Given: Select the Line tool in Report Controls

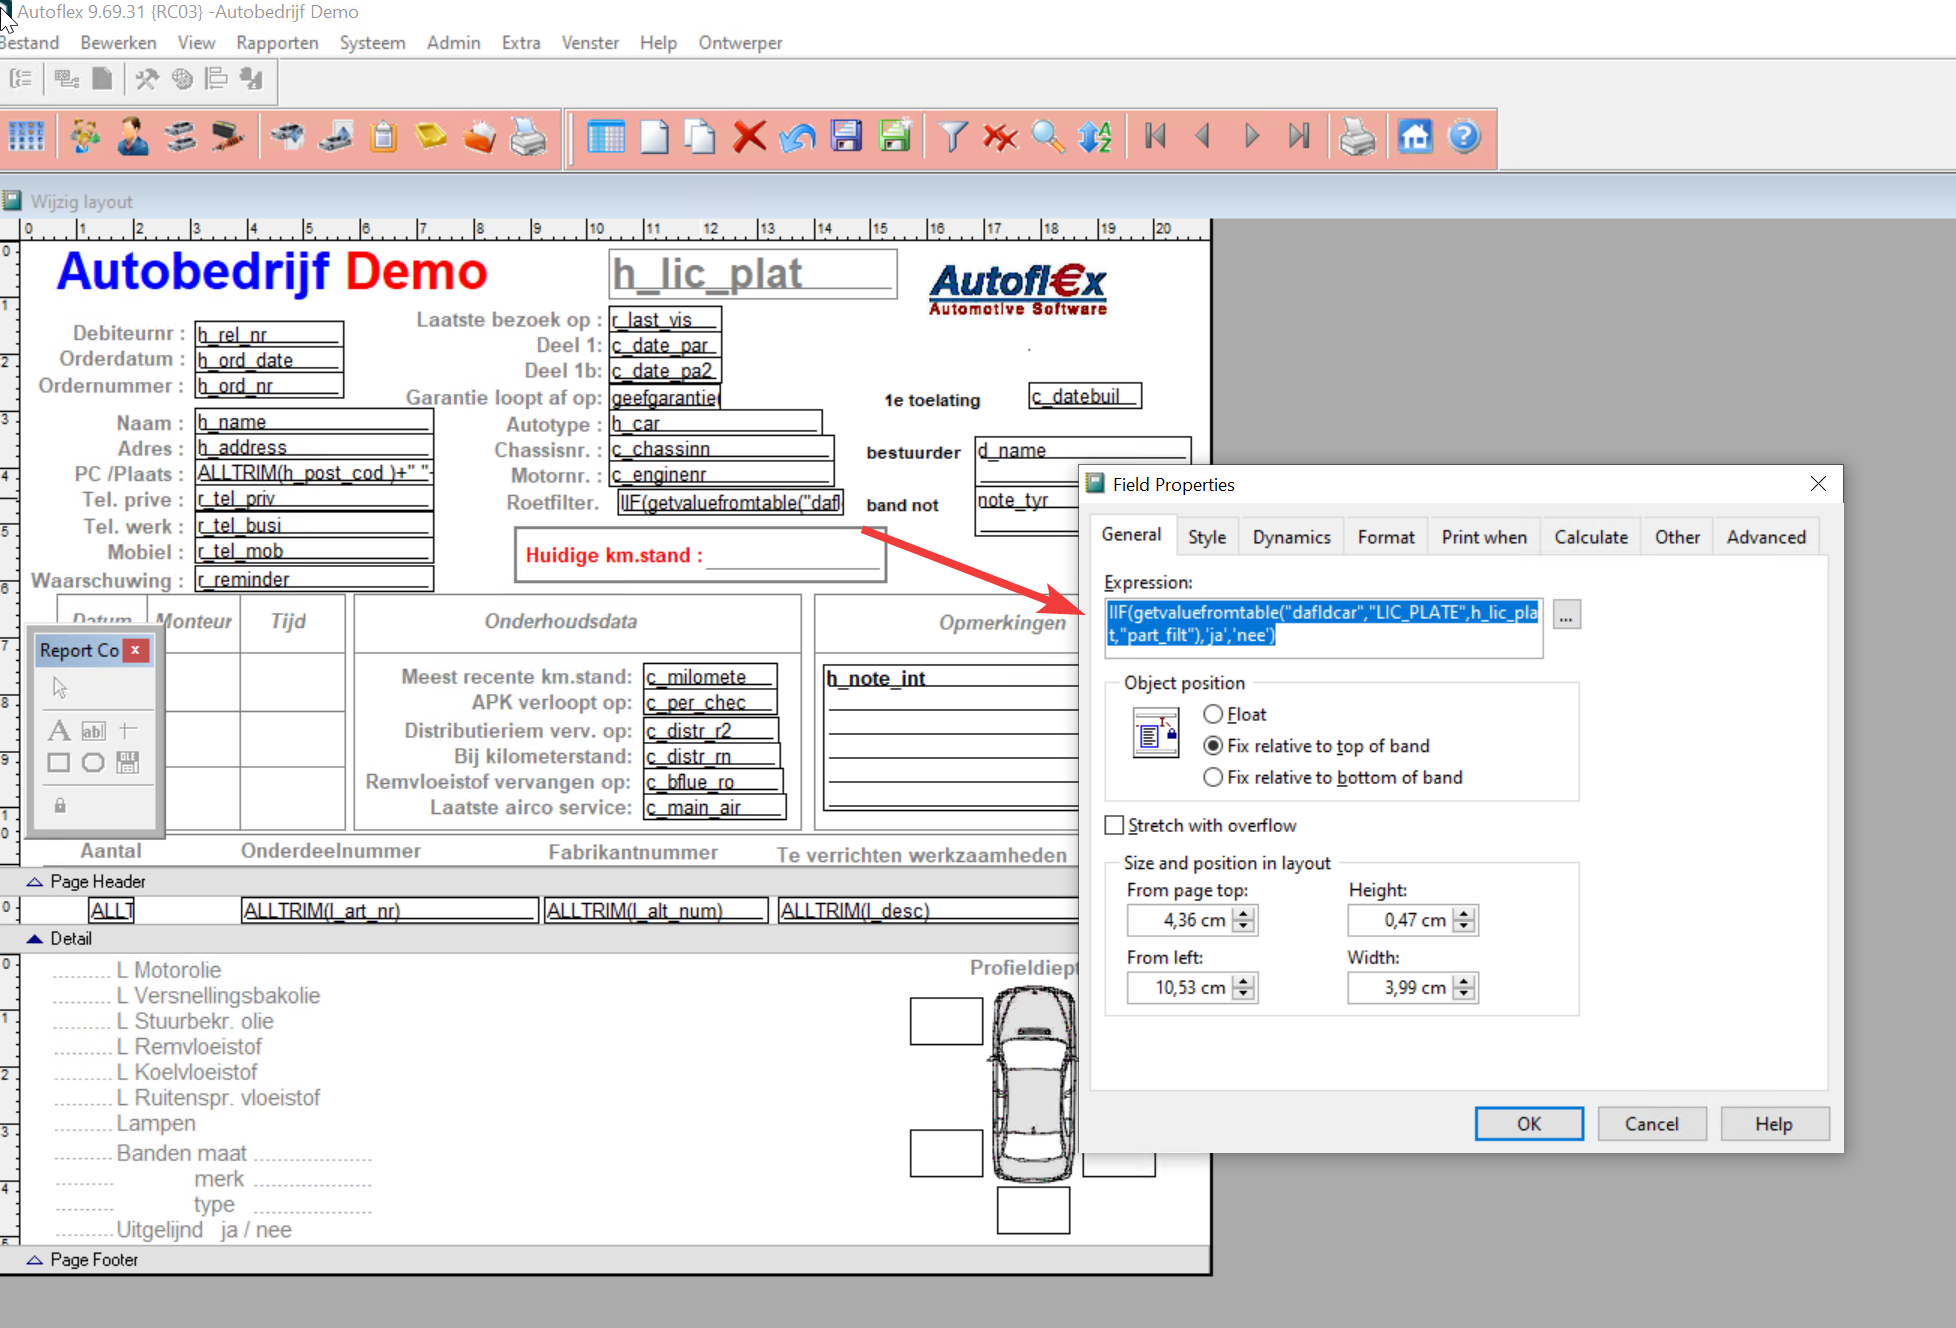Looking at the screenshot, I should tap(128, 731).
